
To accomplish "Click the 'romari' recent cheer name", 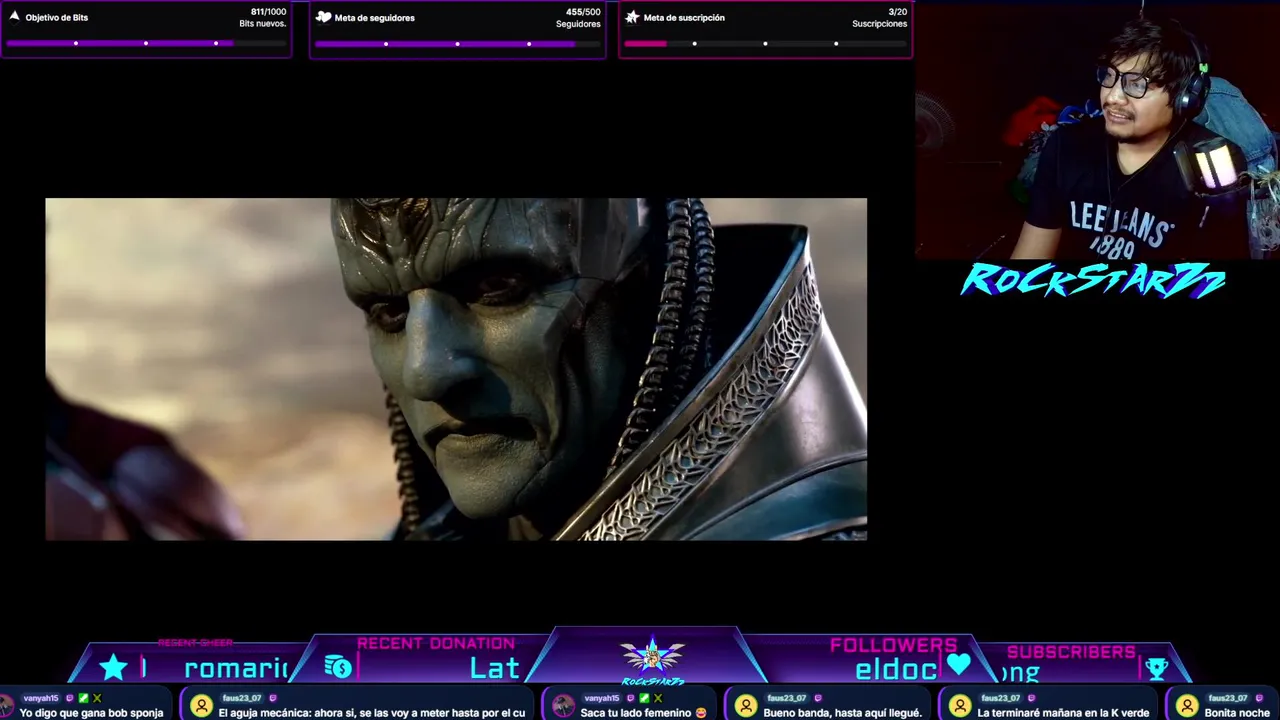I will [x=236, y=669].
